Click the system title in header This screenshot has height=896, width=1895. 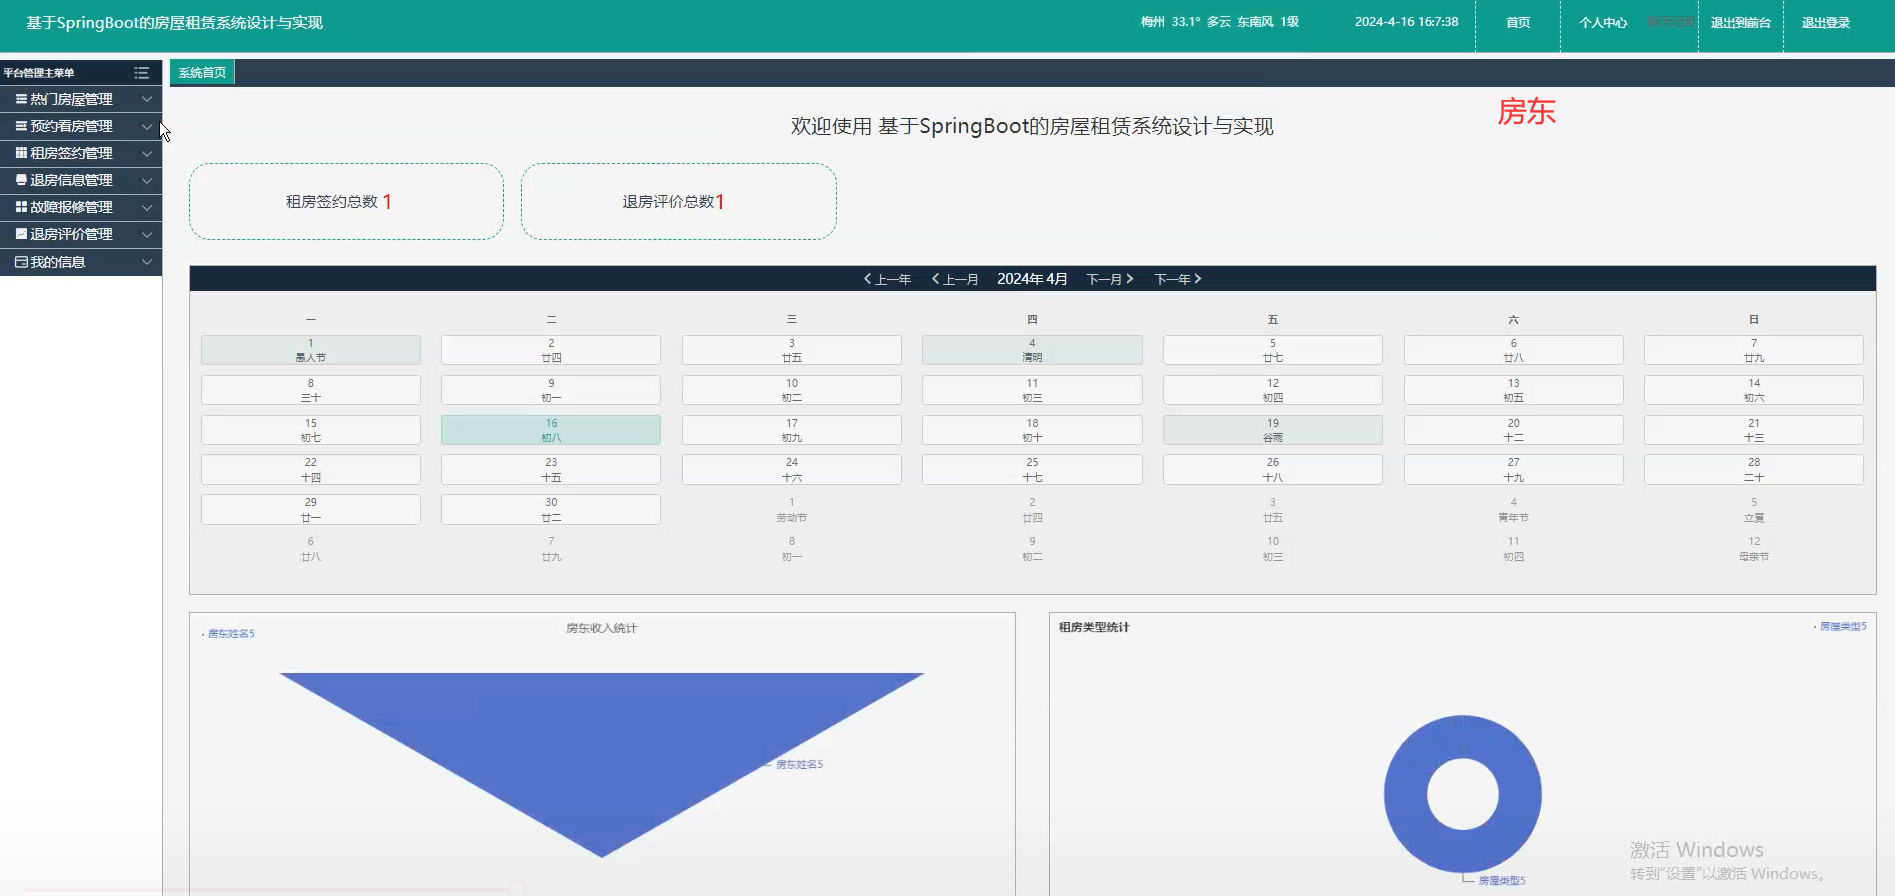point(174,22)
